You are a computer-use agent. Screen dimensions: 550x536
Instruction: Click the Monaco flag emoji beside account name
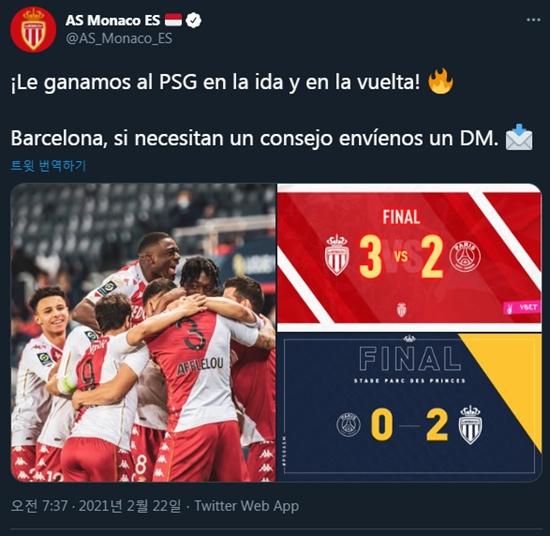tap(173, 20)
